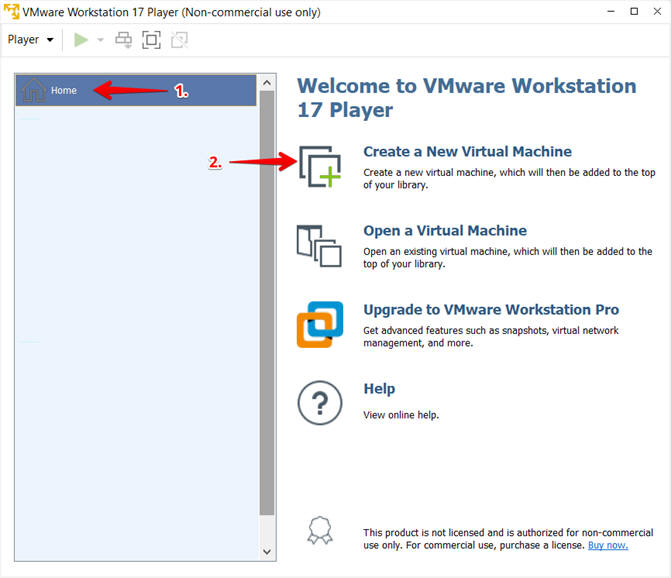Close the VMware Player window
Viewport: 671px width, 578px height.
click(657, 12)
